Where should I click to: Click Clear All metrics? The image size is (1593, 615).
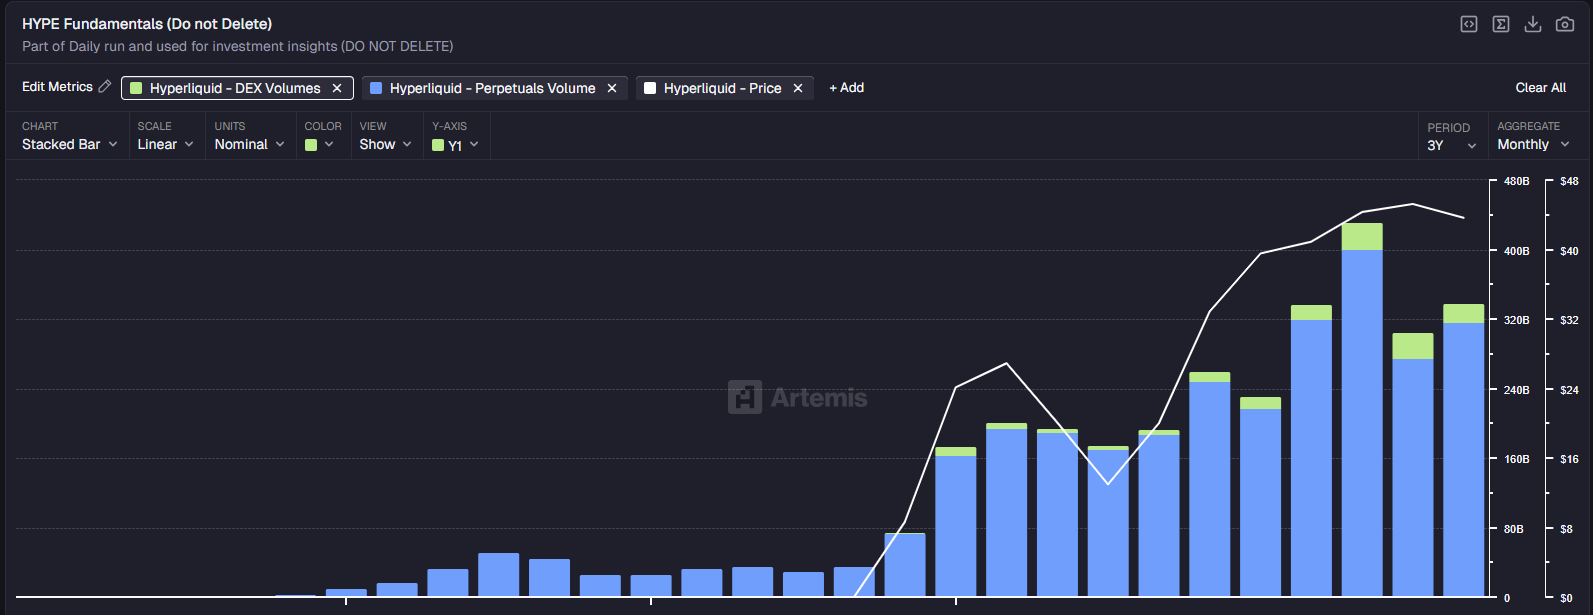point(1540,88)
